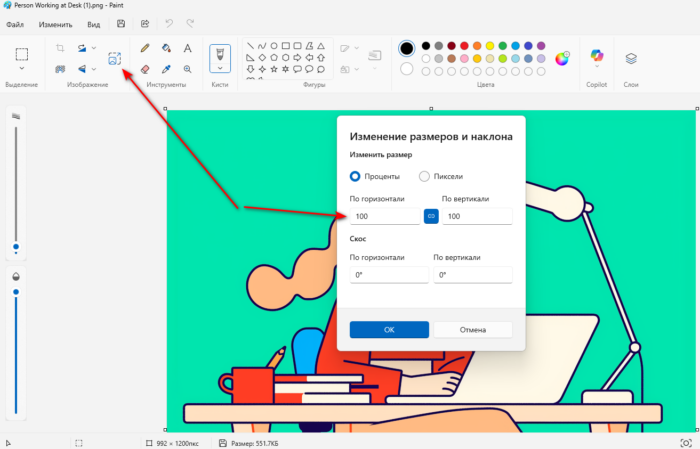Image resolution: width=700 pixels, height=449 pixels.
Task: Click the Скос По горизонтали field
Action: pos(389,275)
